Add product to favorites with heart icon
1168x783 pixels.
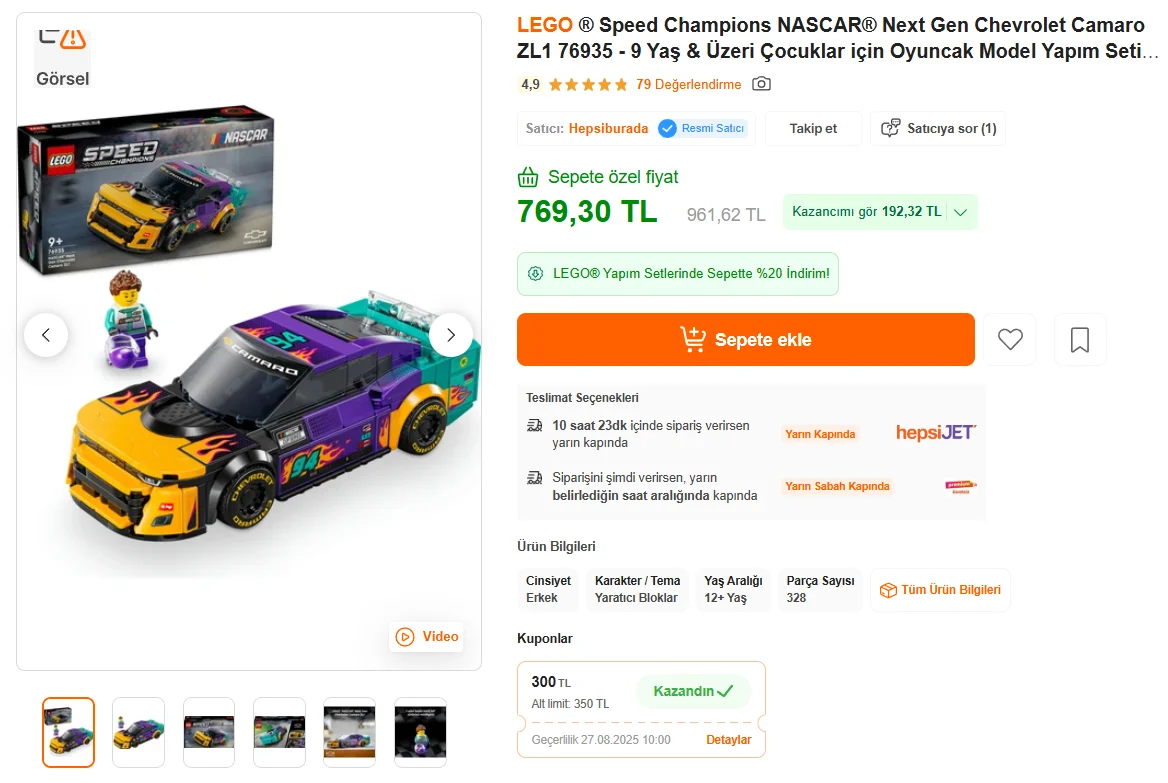pyautogui.click(x=1010, y=340)
